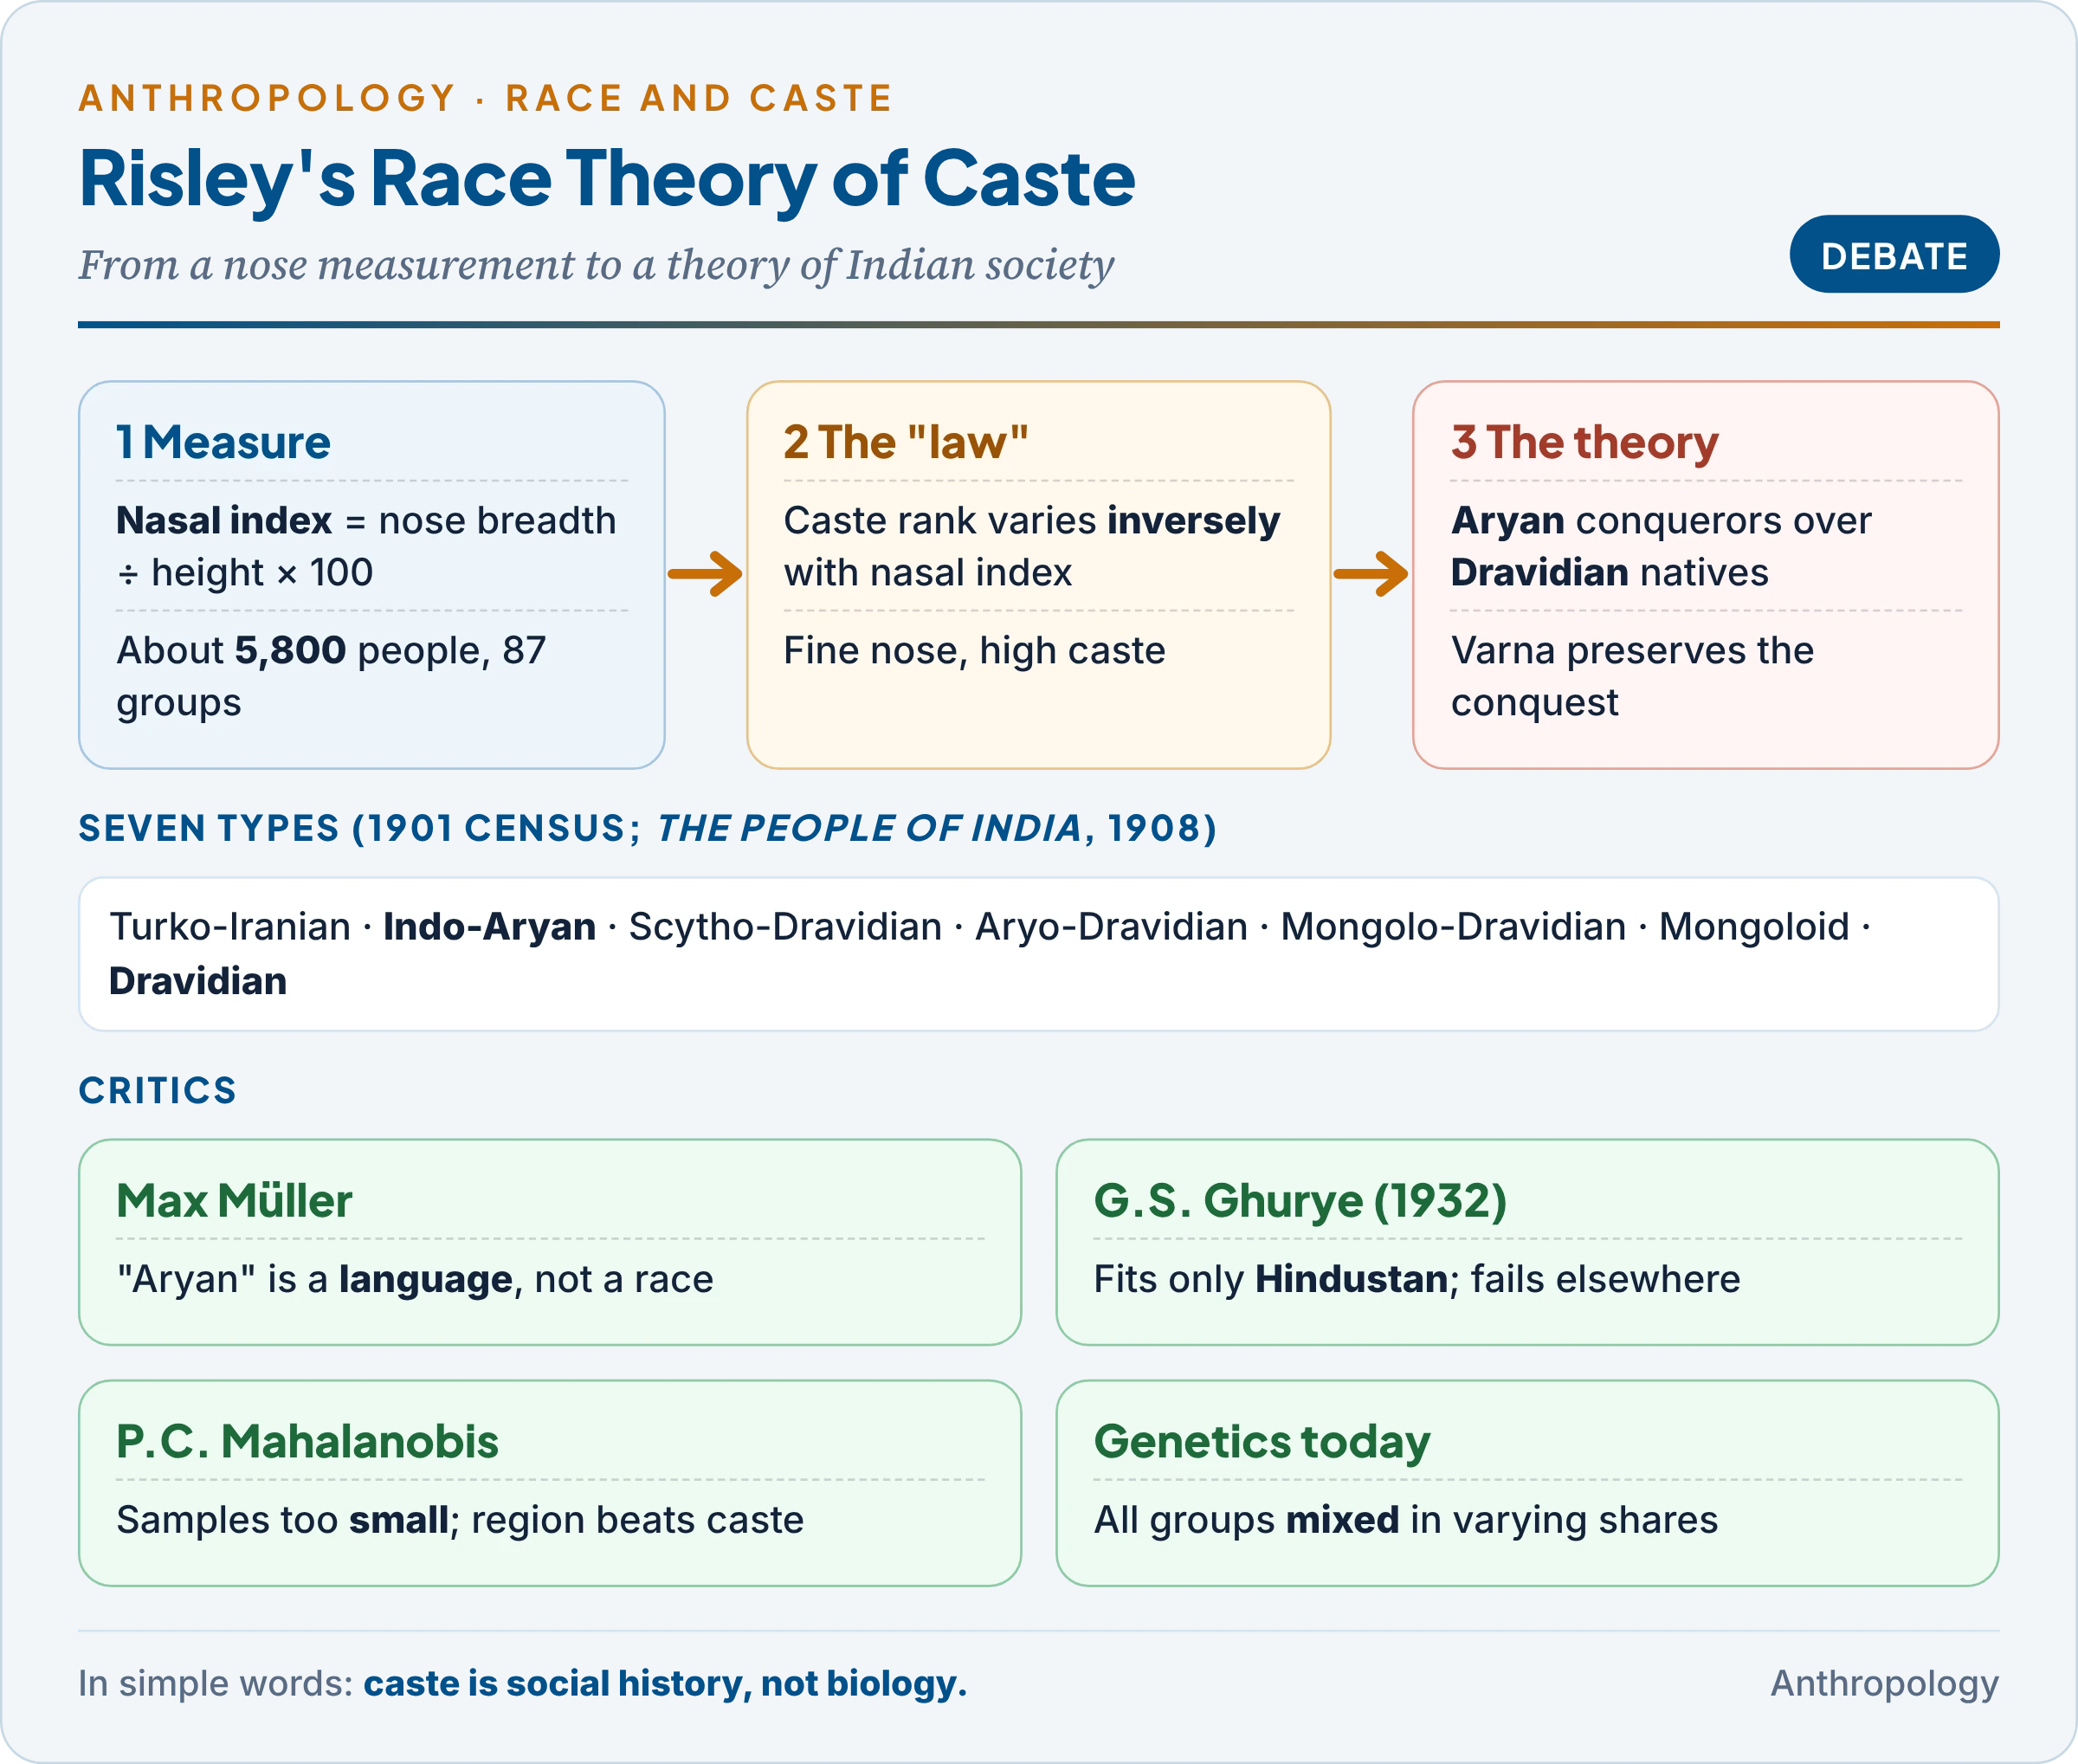
Task: Open the "3 The theory" card heading
Action: (1584, 442)
